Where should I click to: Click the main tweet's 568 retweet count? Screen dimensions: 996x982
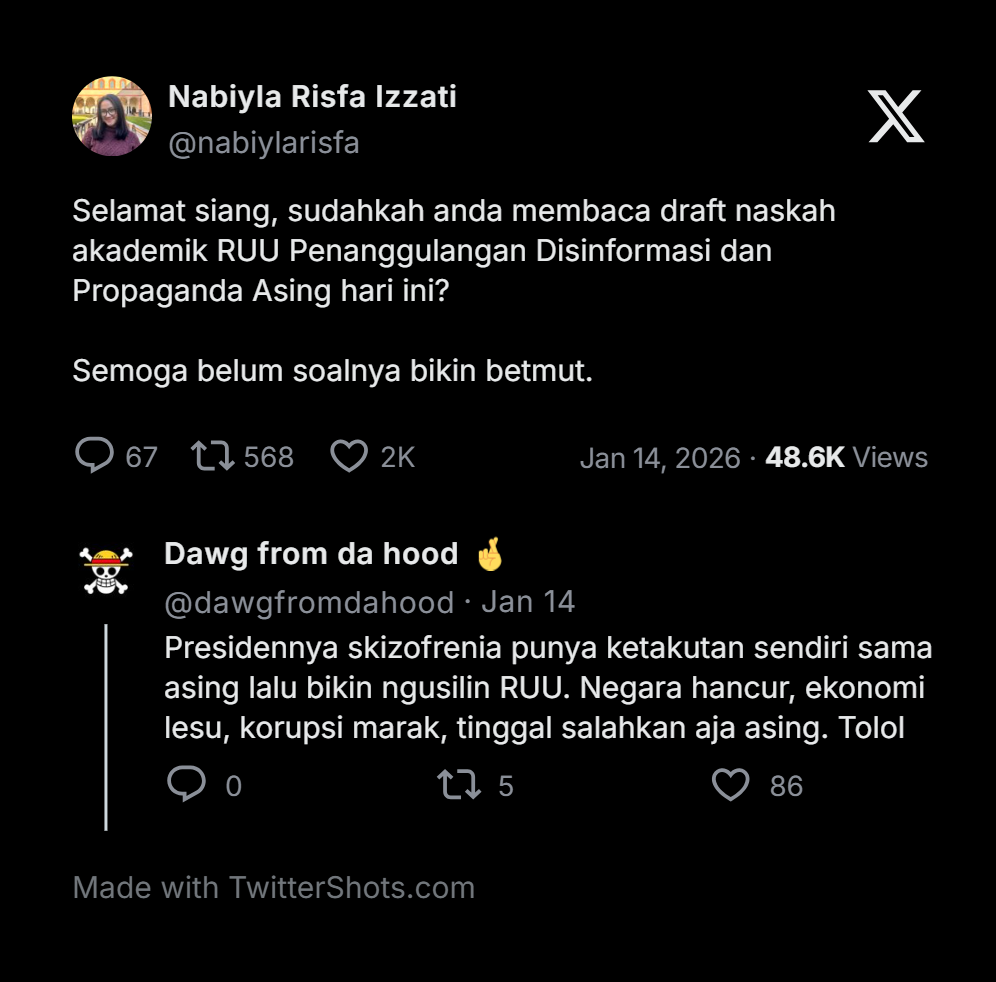click(269, 457)
